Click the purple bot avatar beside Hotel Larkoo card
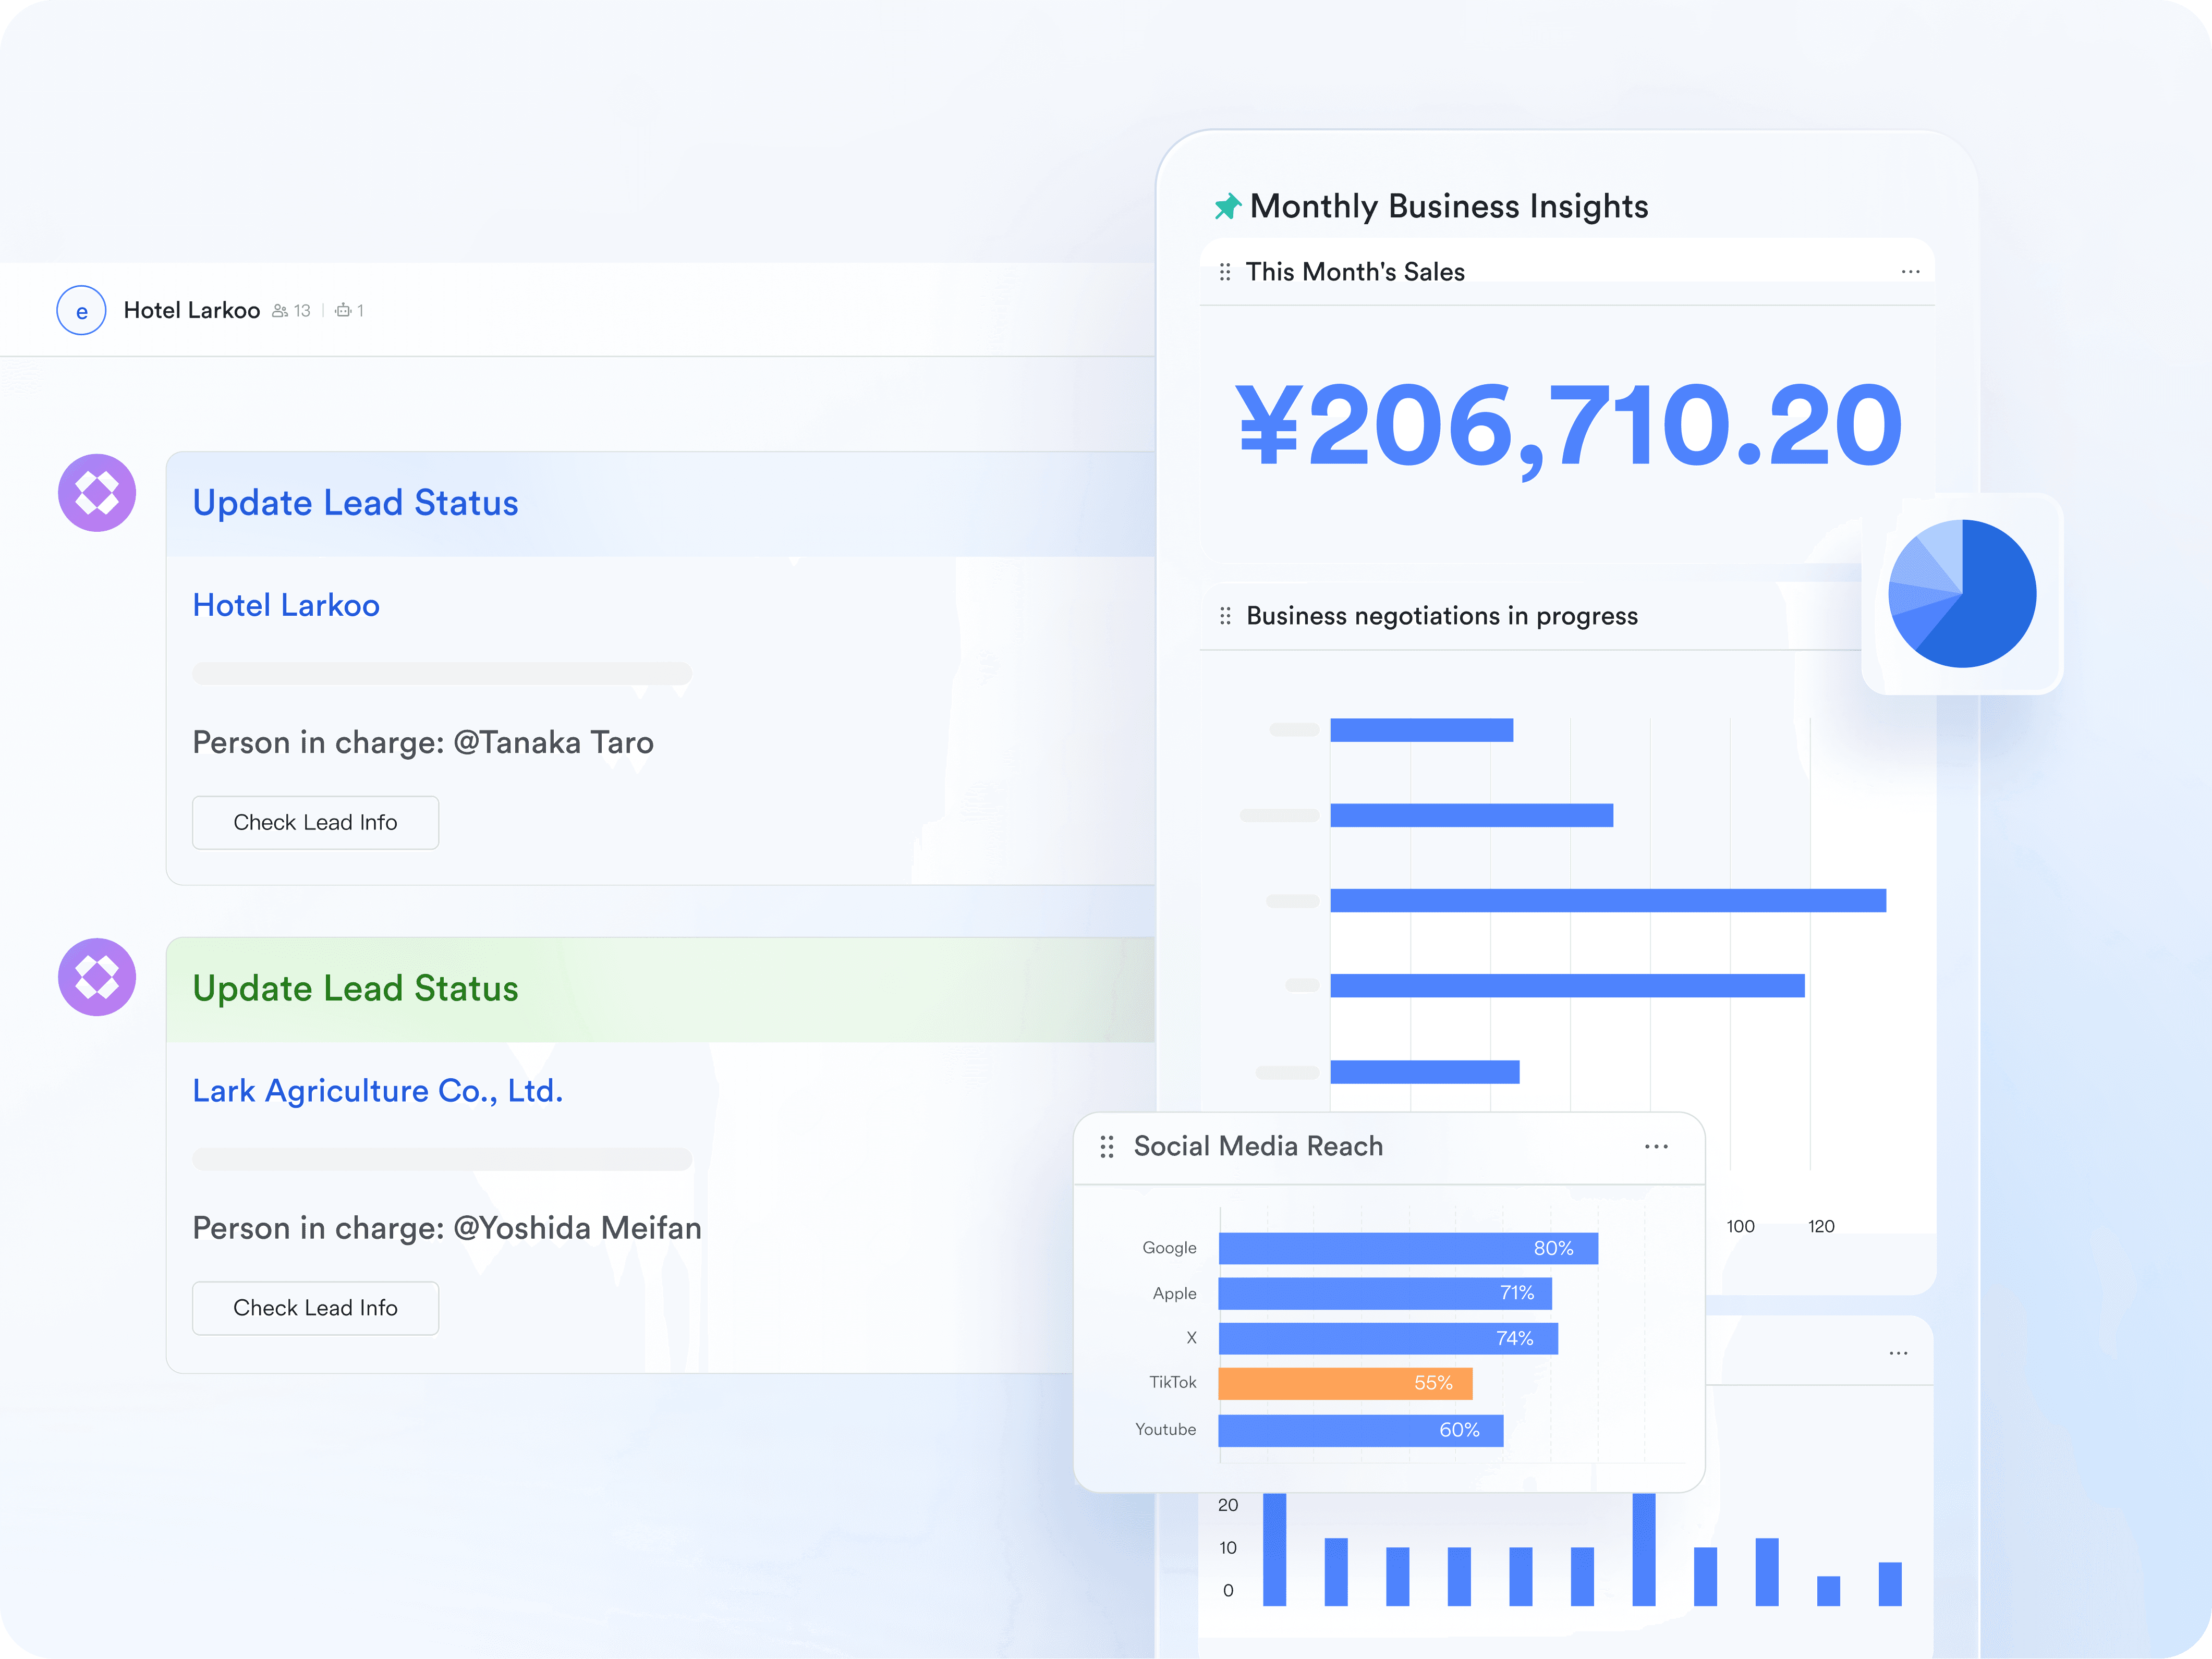The height and width of the screenshot is (1659, 2212). tap(97, 493)
